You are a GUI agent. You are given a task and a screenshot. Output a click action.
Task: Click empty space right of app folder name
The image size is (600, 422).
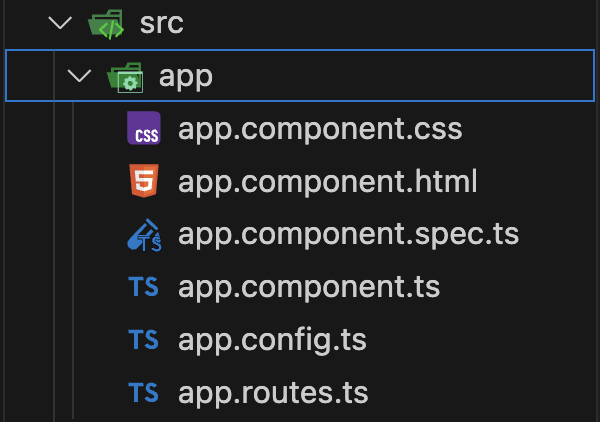[400, 77]
